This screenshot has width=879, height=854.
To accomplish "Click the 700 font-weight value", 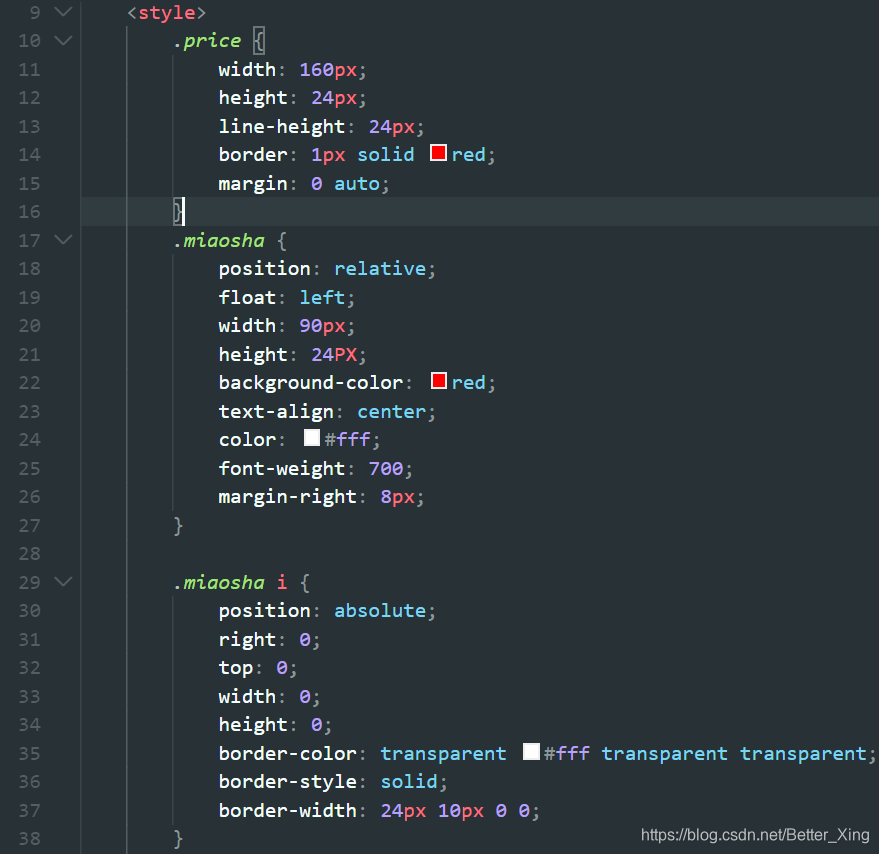I will coord(386,469).
